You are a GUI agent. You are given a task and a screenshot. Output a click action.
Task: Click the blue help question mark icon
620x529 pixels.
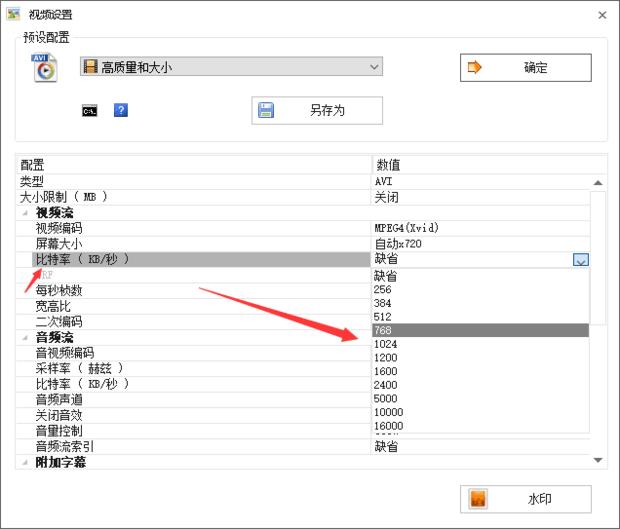point(121,110)
